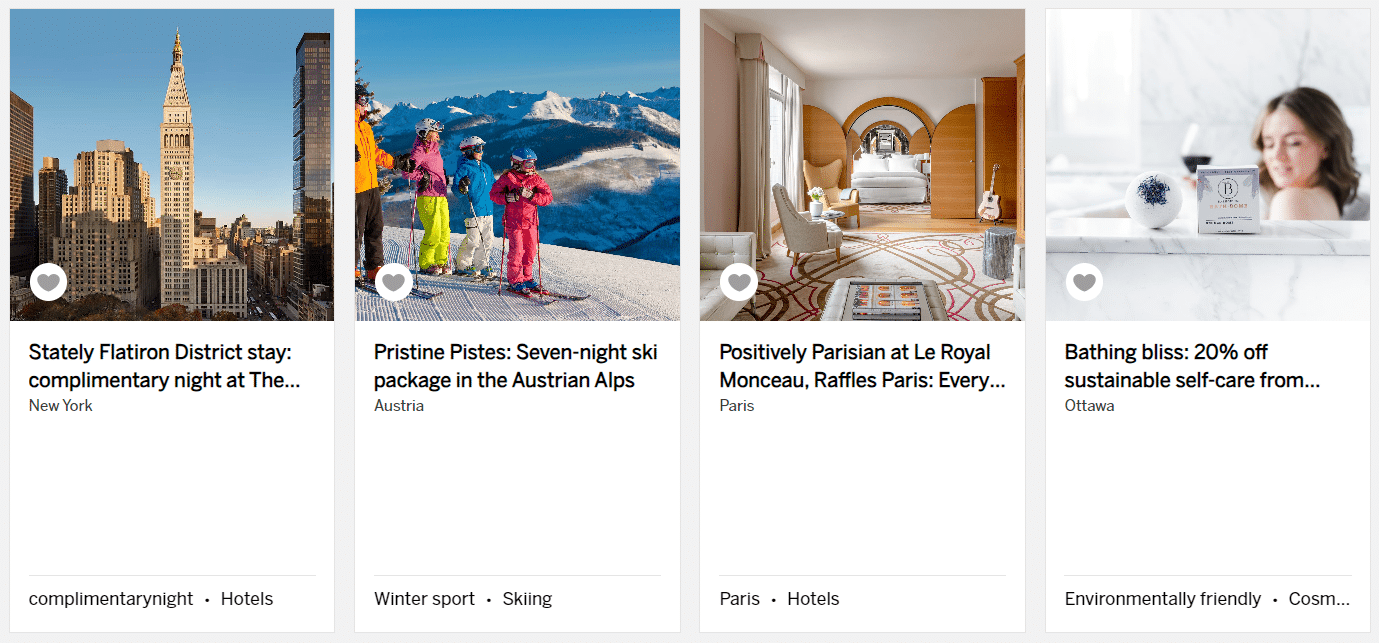Viewport: 1379px width, 643px height.
Task: Filter by Hotels tag on Flatiron card
Action: click(x=247, y=599)
